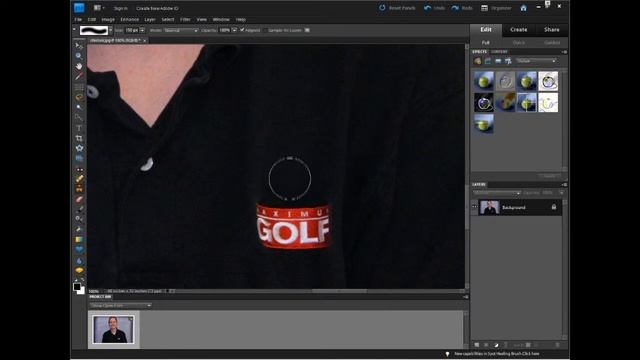Select the Red Eye Removal tool
The width and height of the screenshot is (640, 360).
[x=79, y=169]
